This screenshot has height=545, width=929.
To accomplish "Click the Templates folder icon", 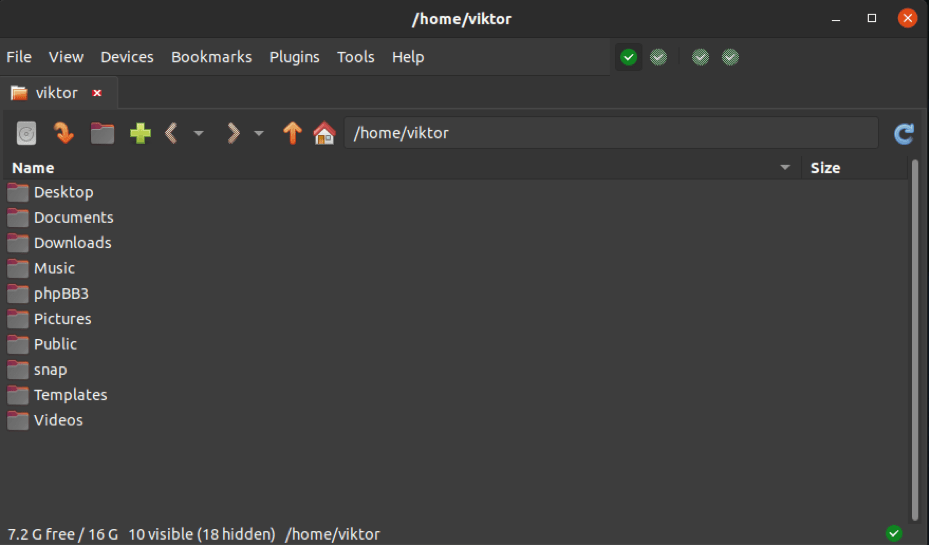I will (18, 395).
